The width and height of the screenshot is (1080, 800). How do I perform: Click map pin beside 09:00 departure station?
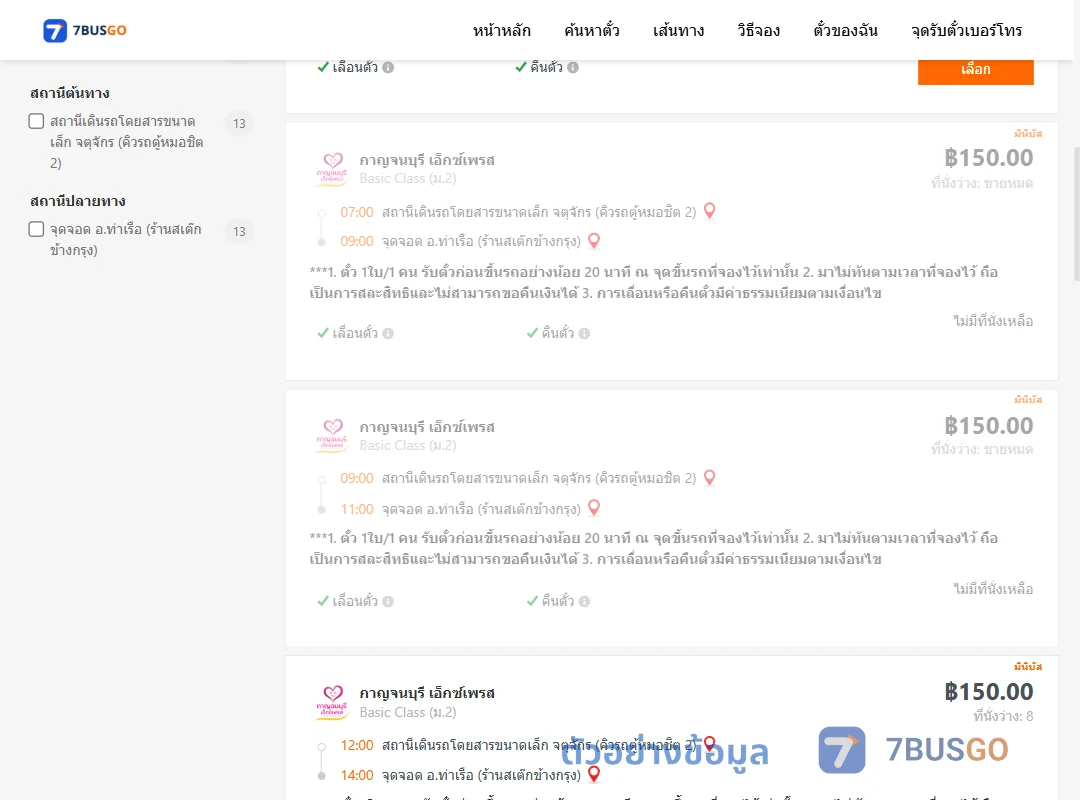click(709, 478)
